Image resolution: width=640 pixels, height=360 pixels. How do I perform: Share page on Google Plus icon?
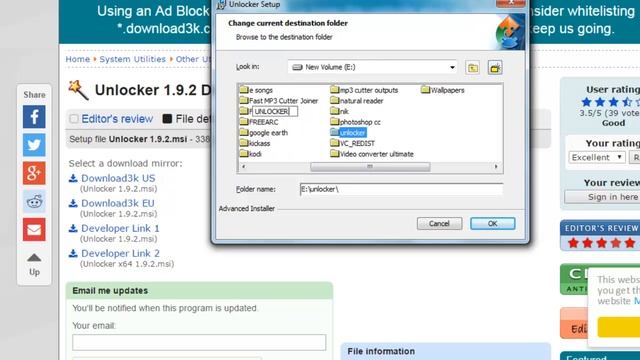tap(34, 173)
